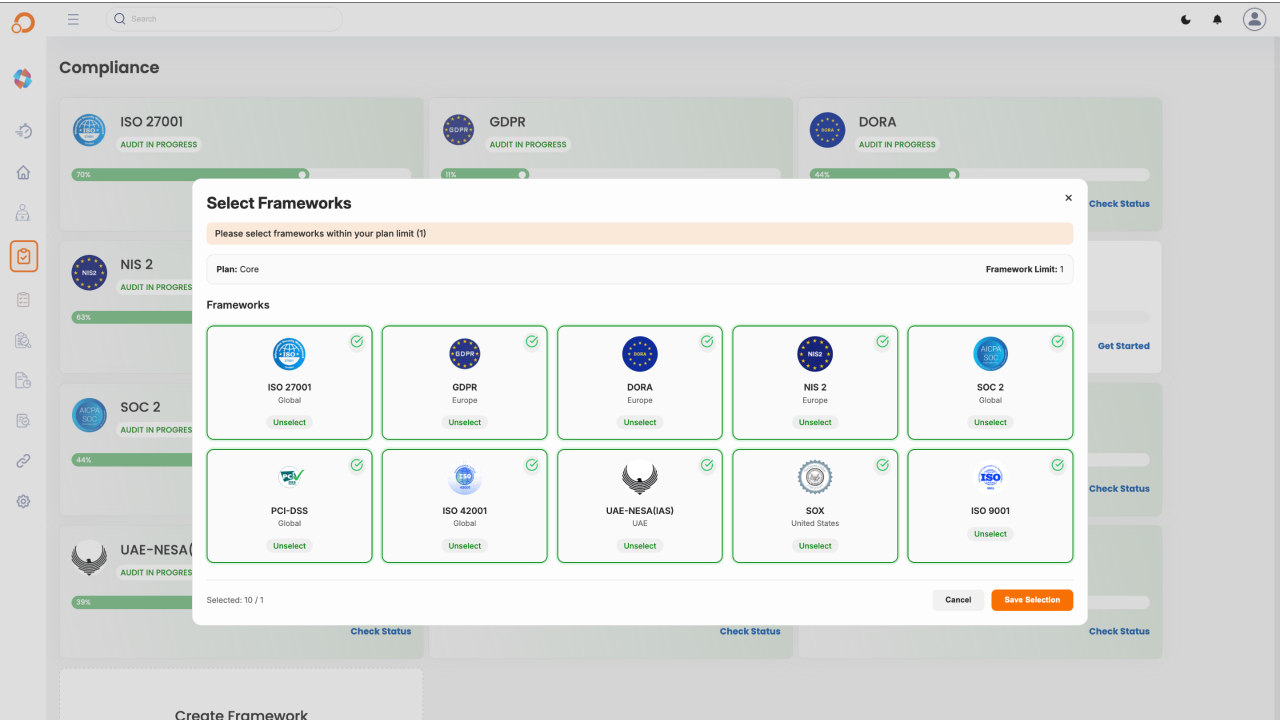Screen dimensions: 1280x720
Task: Click the Save Selection button
Action: point(1032,600)
